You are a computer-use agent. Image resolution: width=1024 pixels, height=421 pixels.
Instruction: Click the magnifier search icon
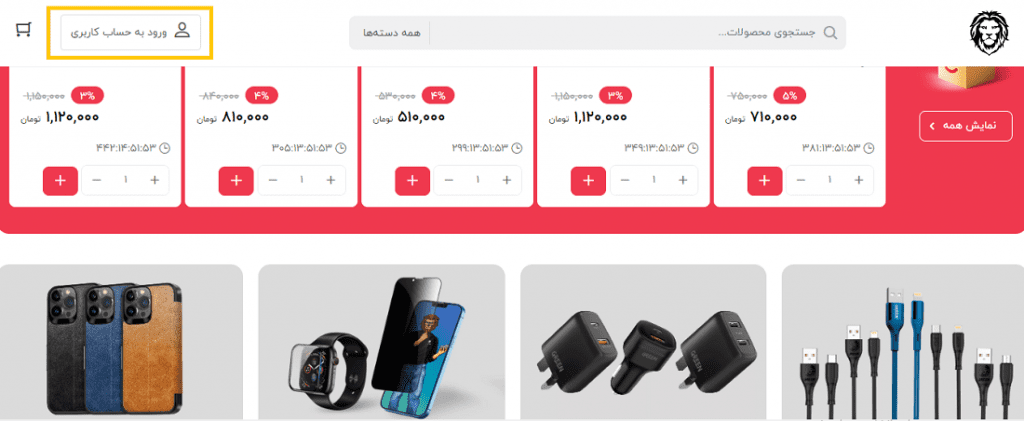click(829, 33)
